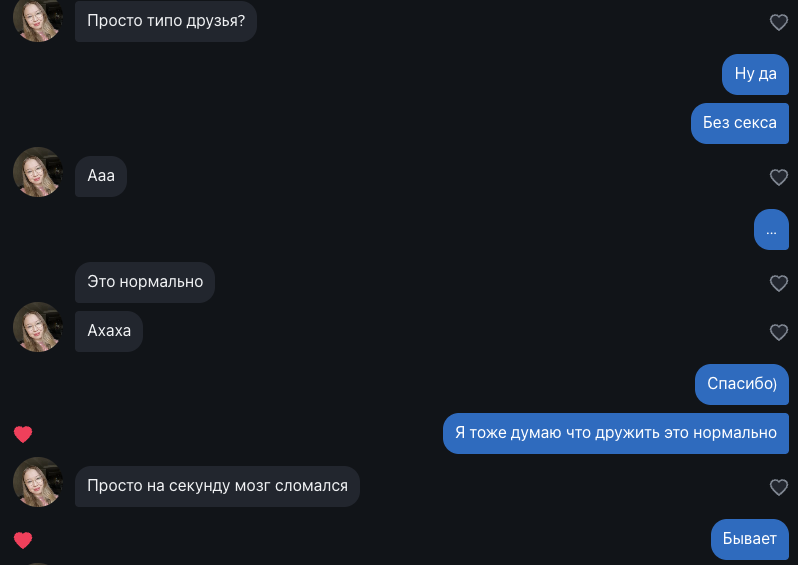
Task: Select the "Это нормально" received message
Action: (x=145, y=282)
